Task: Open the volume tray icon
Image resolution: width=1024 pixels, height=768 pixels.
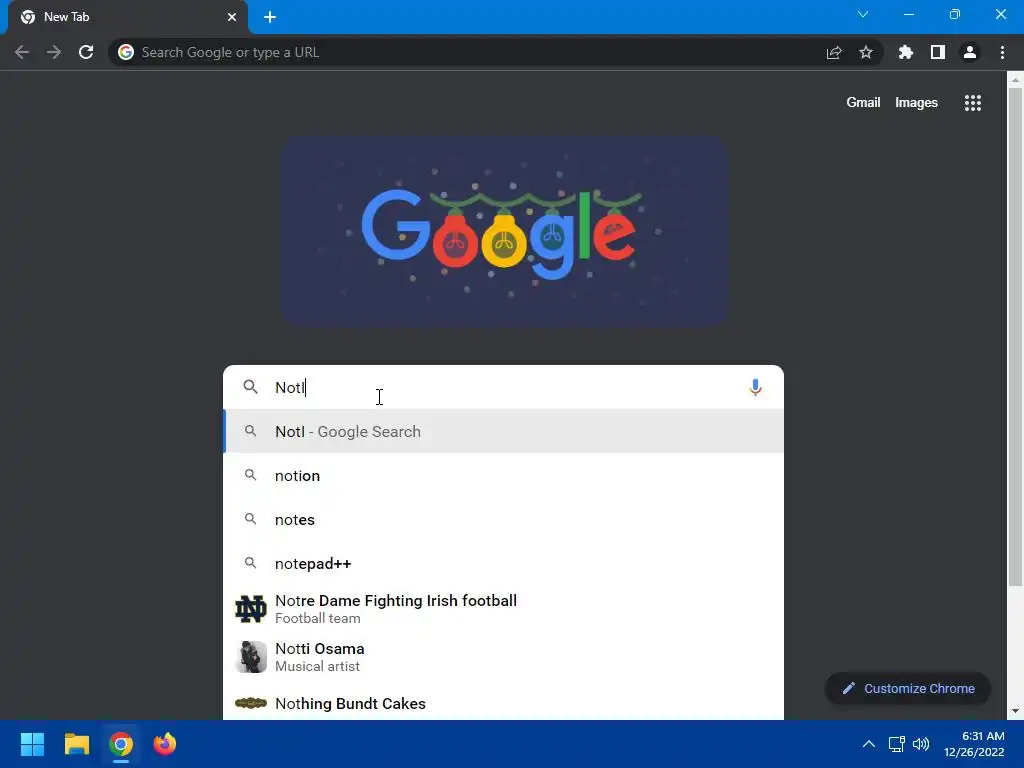Action: [x=921, y=744]
